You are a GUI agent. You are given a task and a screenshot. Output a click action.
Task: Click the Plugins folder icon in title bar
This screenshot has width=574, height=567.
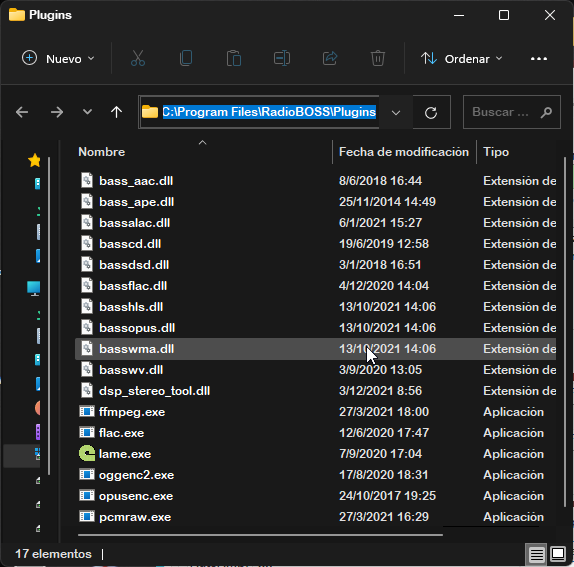pyautogui.click(x=16, y=15)
